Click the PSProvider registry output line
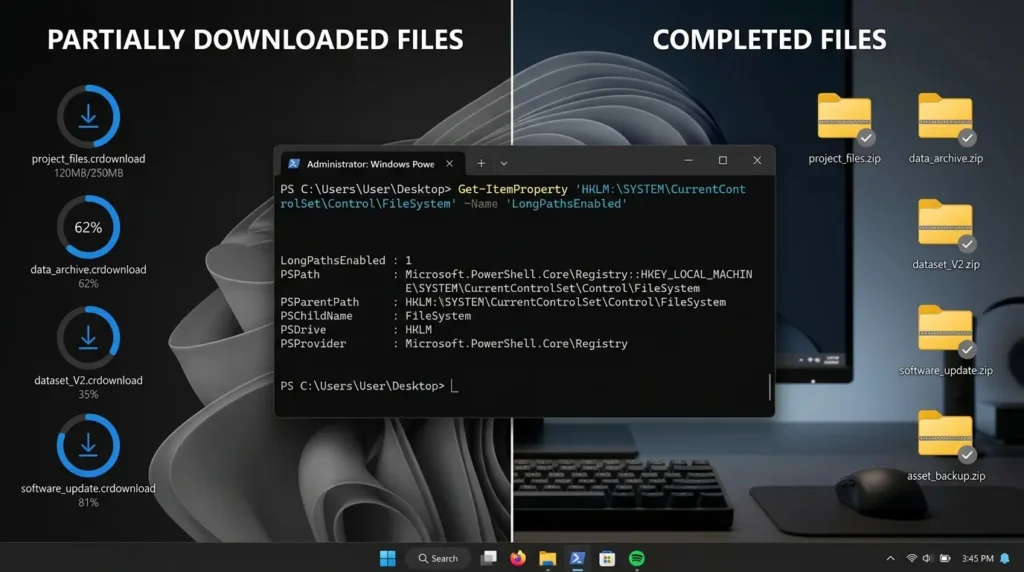This screenshot has width=1024, height=572. point(454,343)
